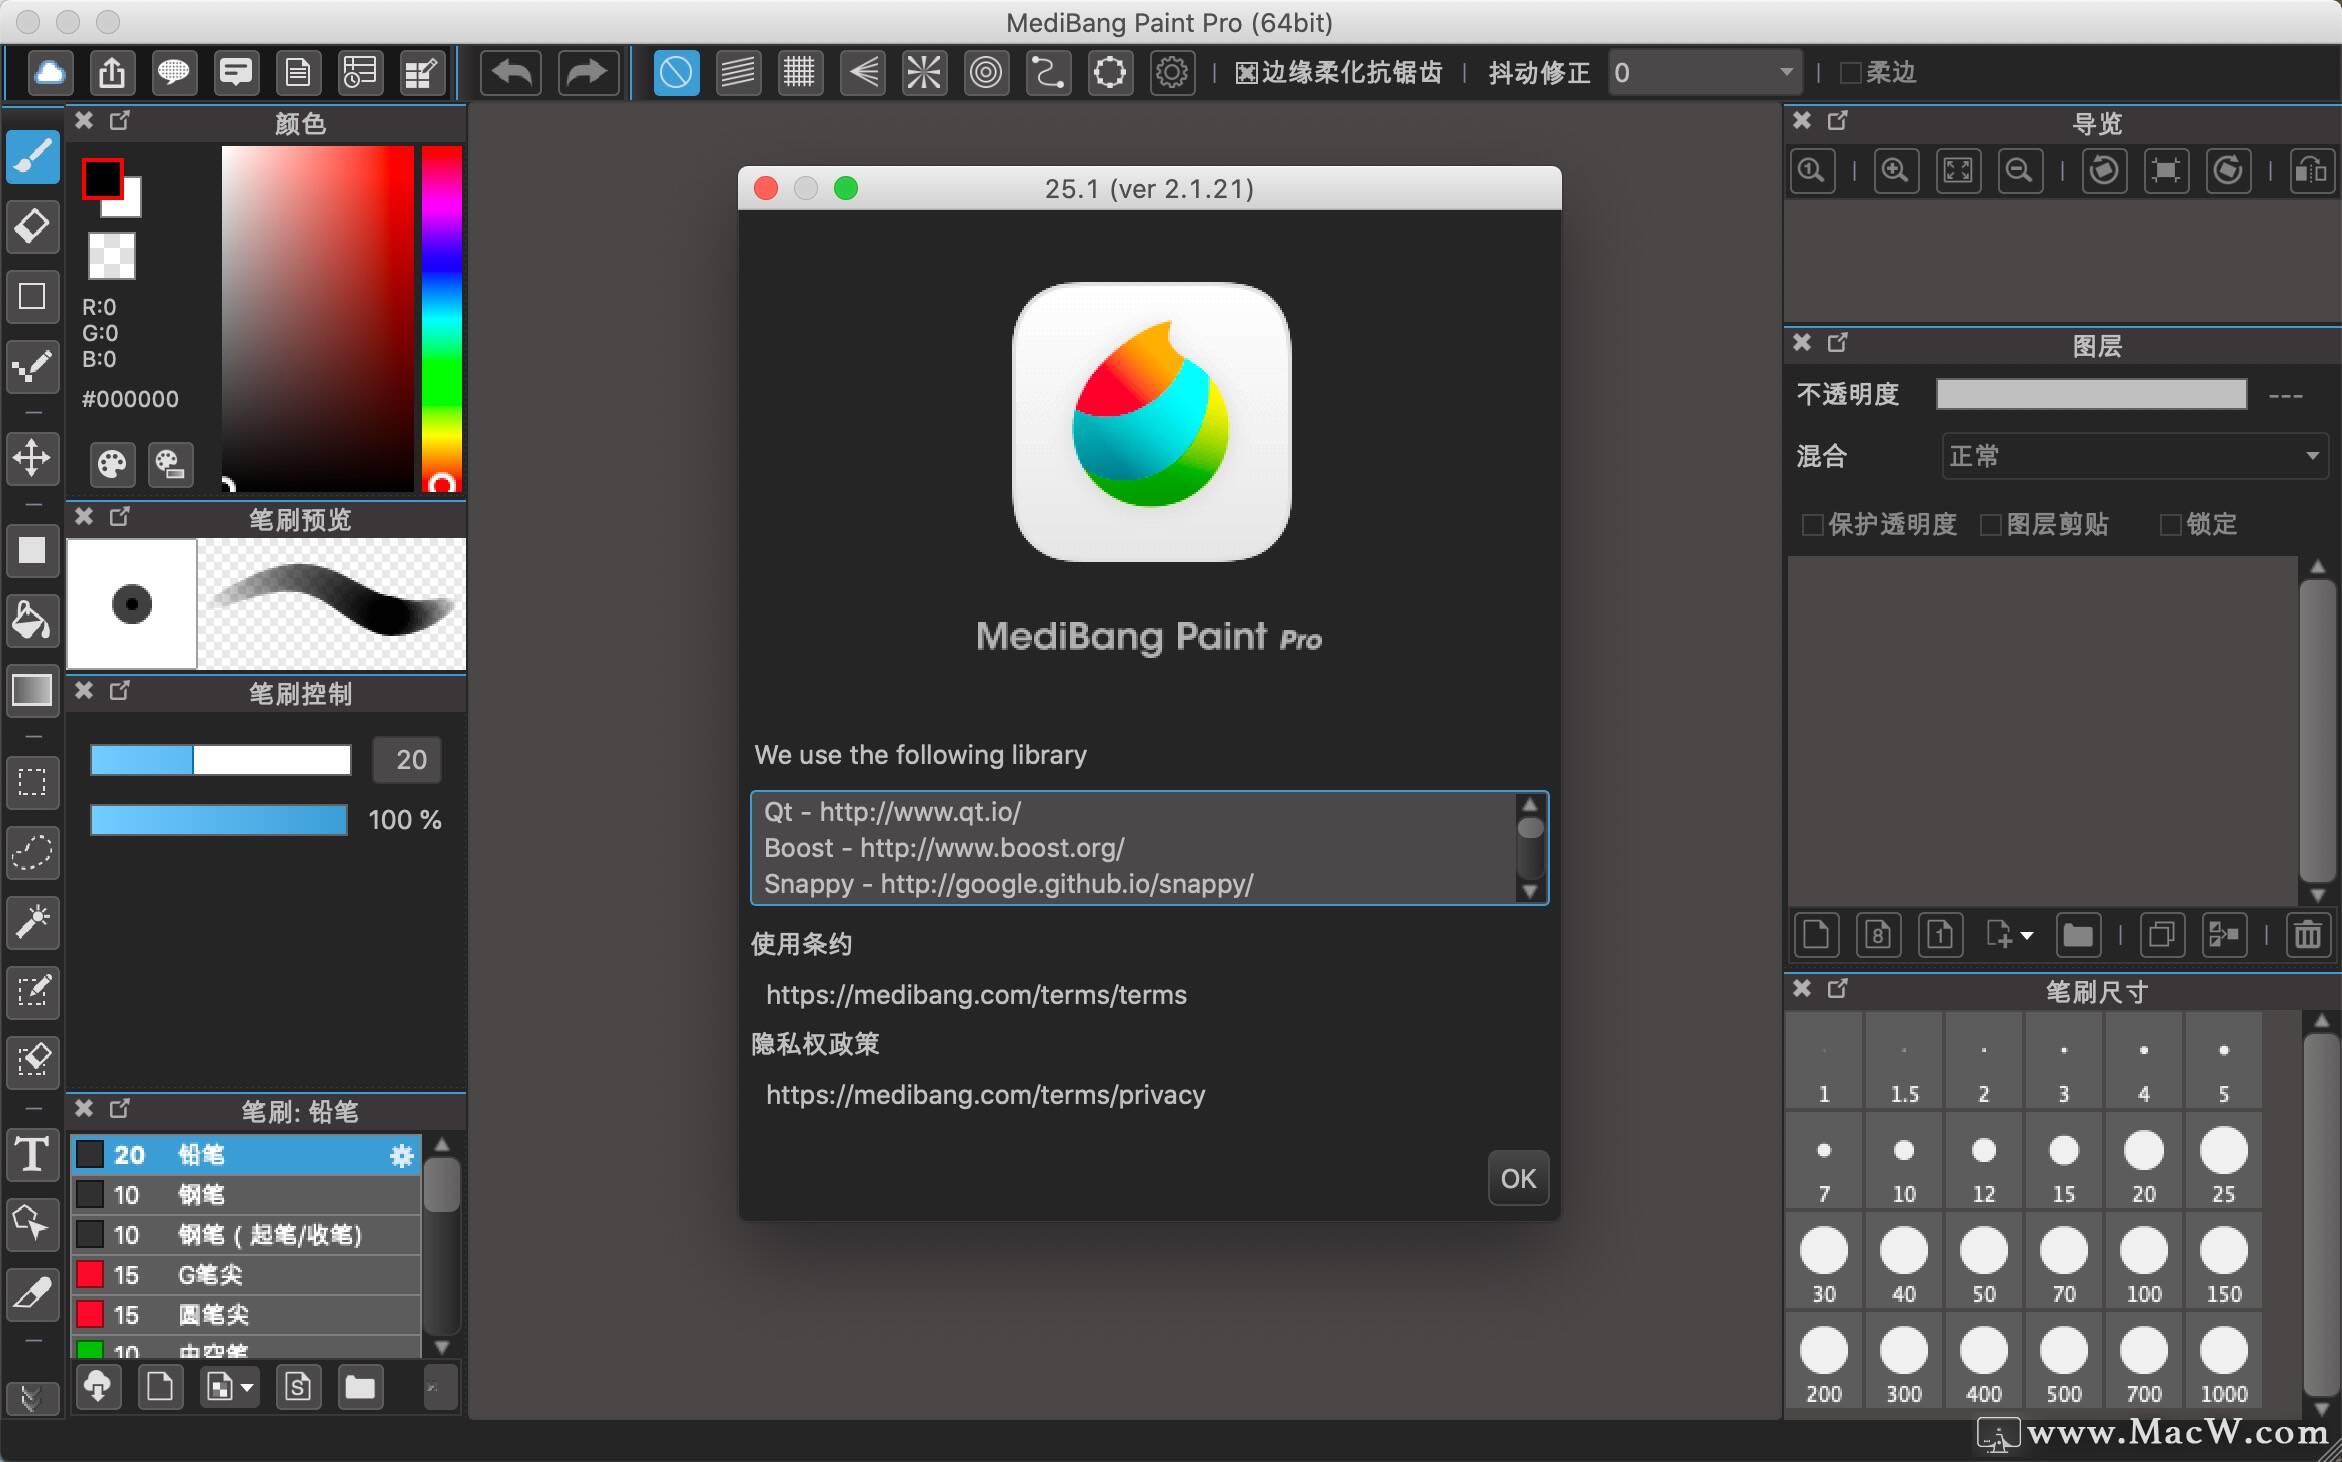Close the 颜色 color panel
The height and width of the screenshot is (1462, 2342).
coord(84,121)
